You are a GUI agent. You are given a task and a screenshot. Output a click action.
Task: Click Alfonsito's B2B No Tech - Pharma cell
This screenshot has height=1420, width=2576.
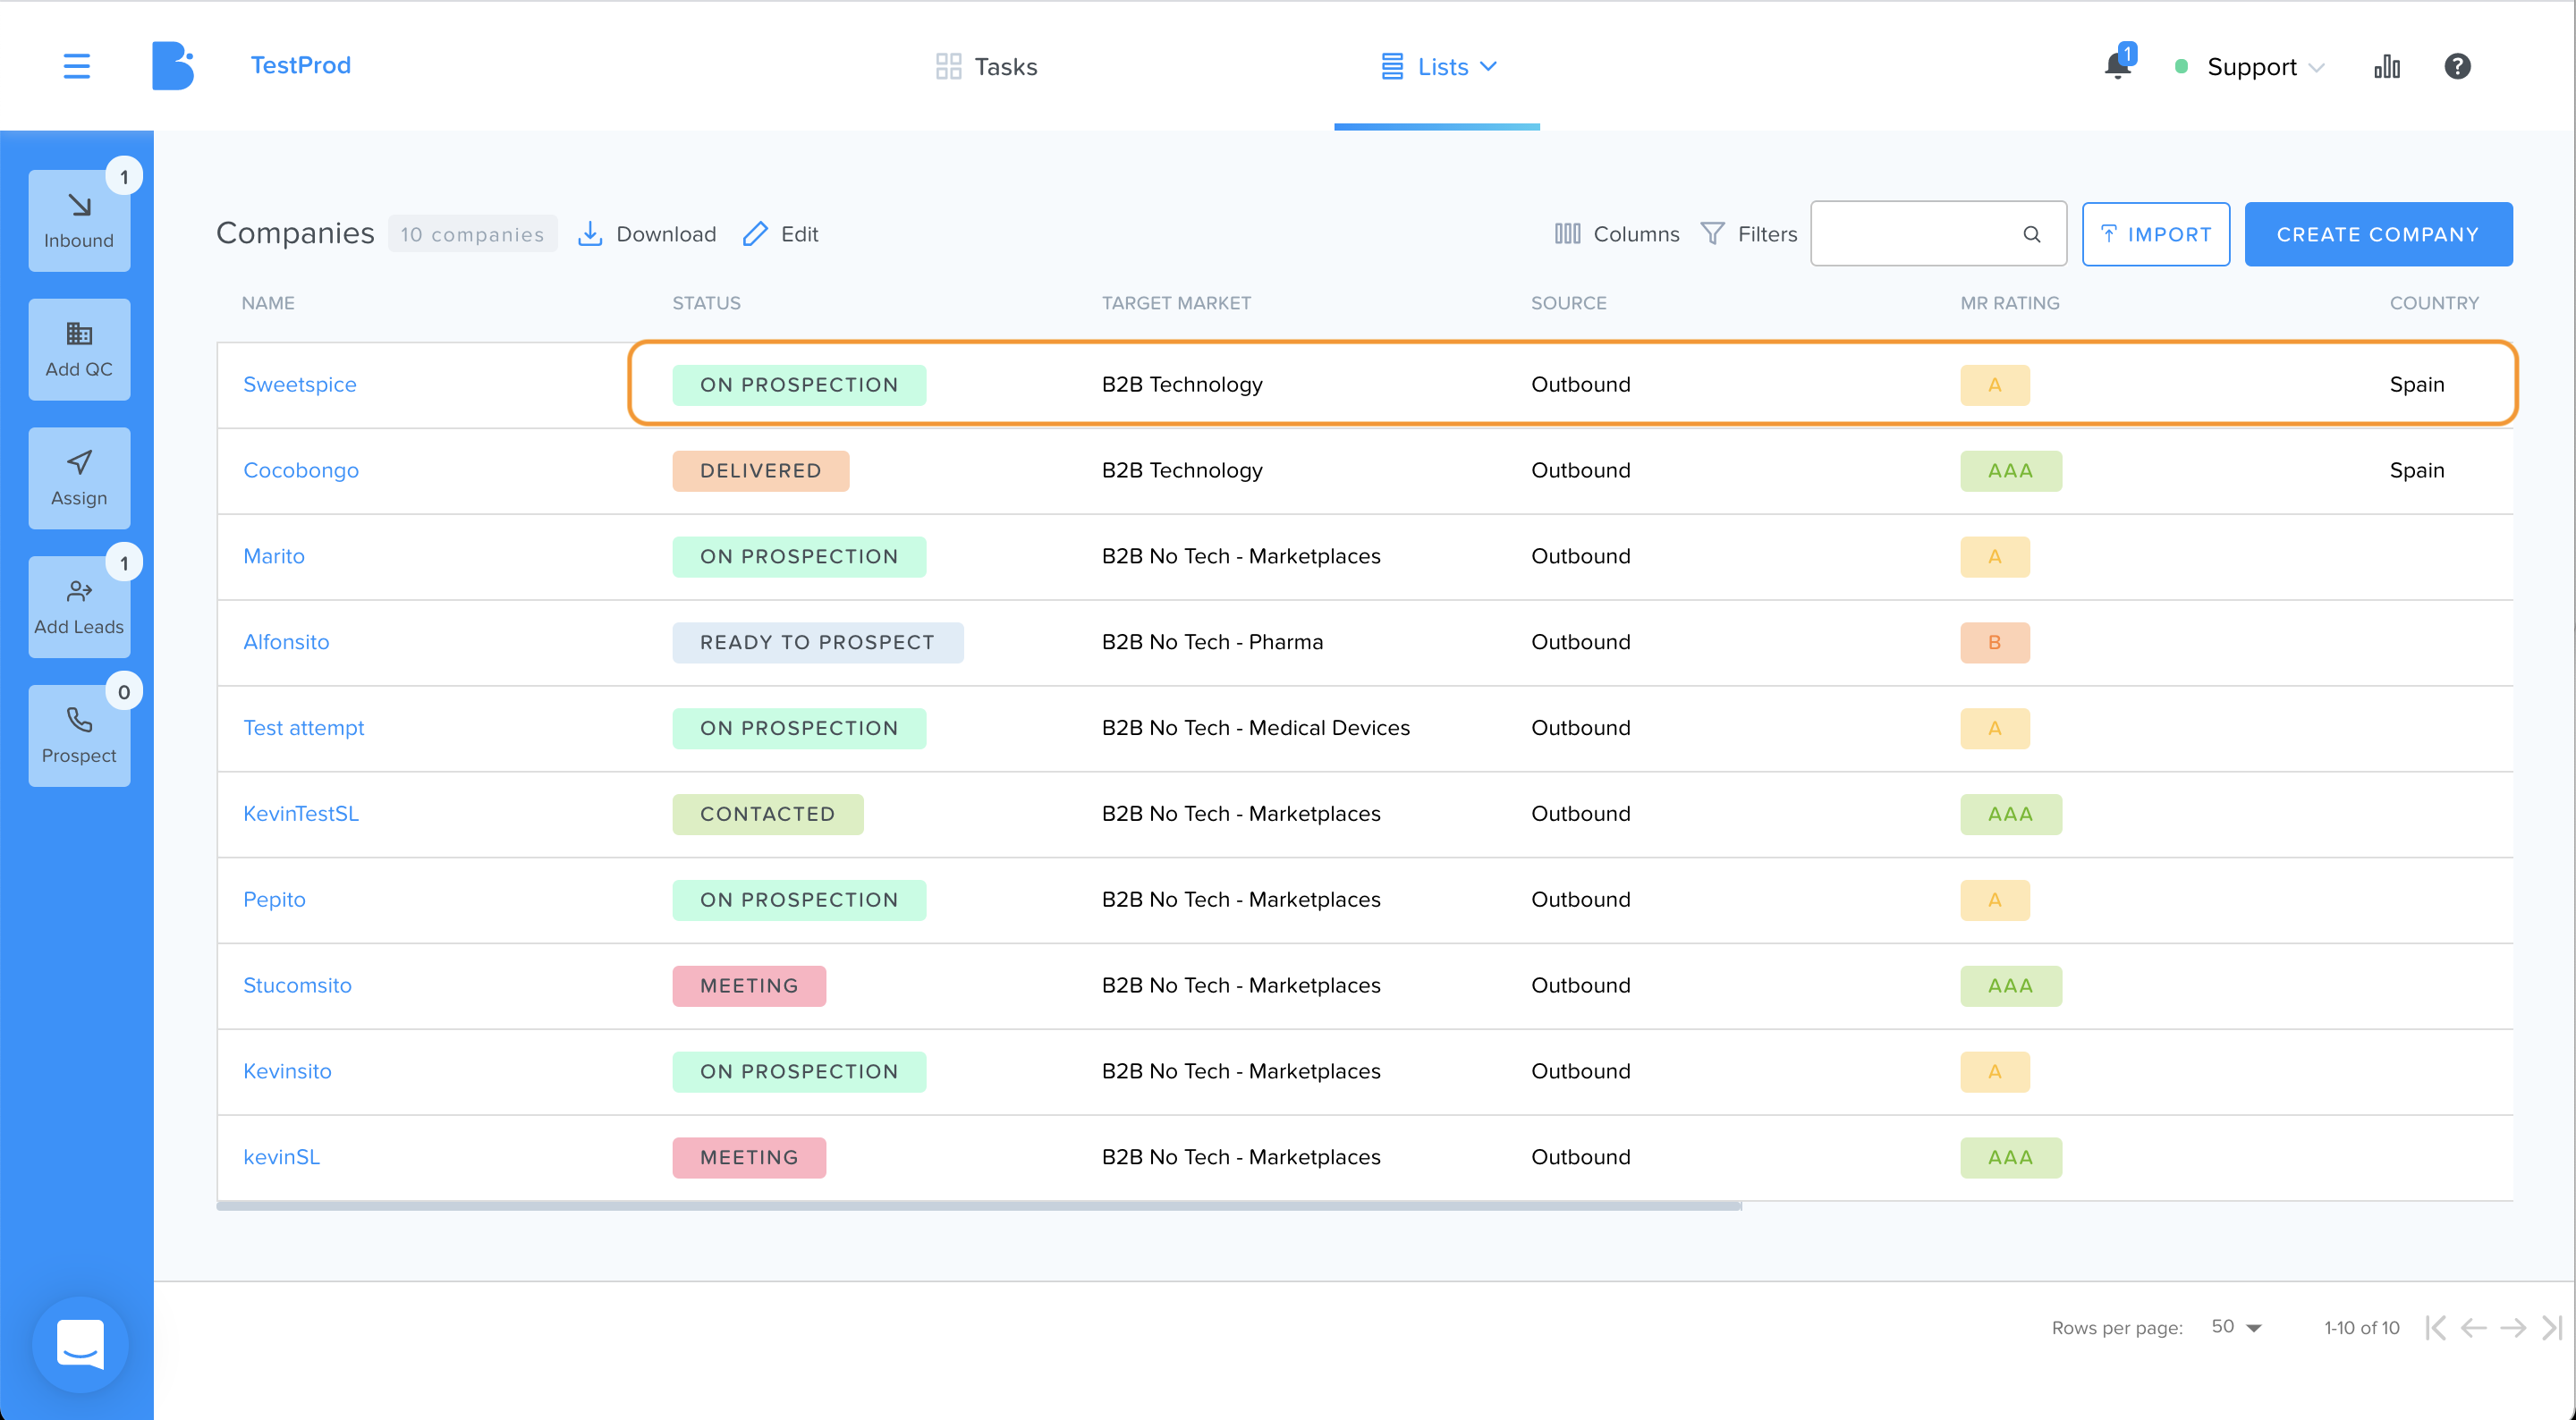coord(1212,643)
